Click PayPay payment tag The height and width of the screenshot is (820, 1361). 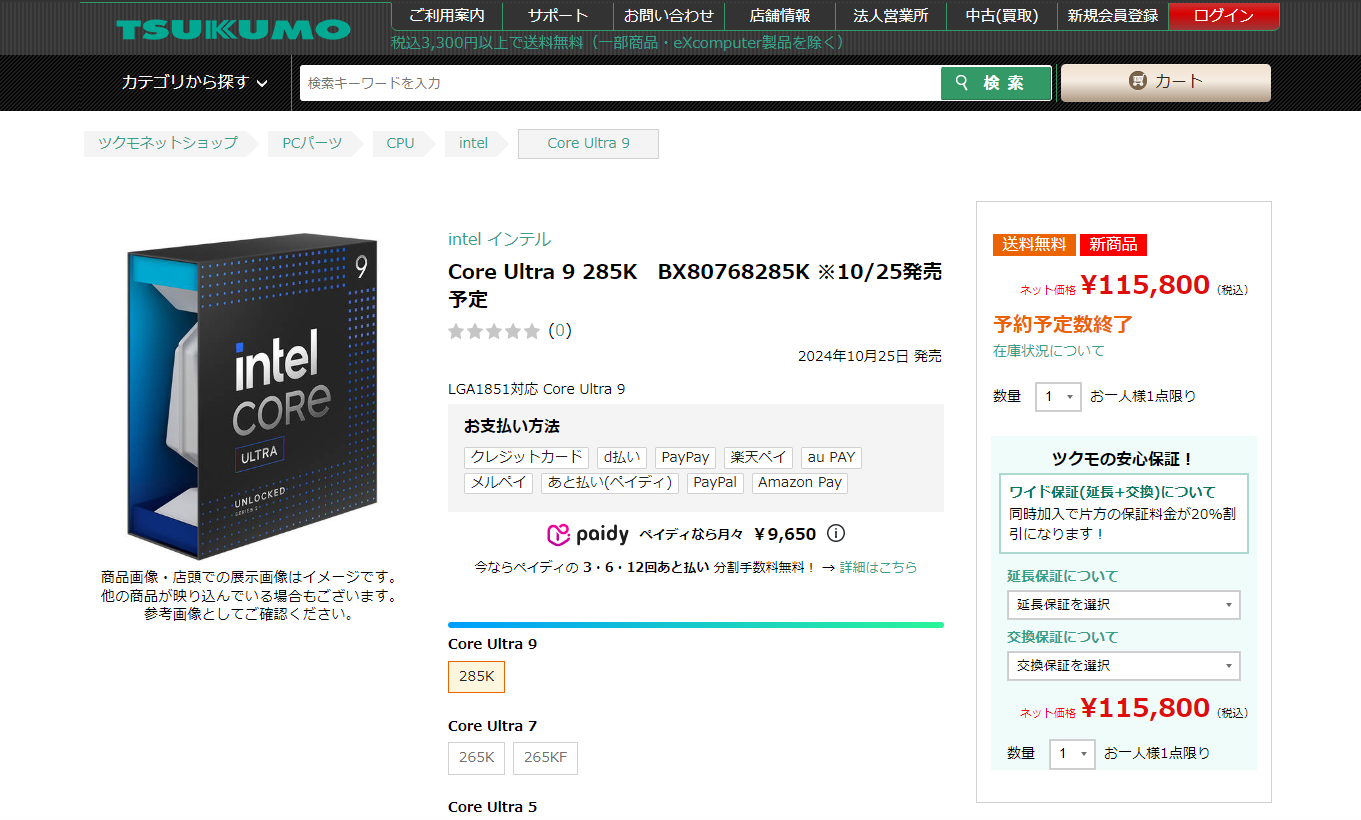pyautogui.click(x=685, y=457)
